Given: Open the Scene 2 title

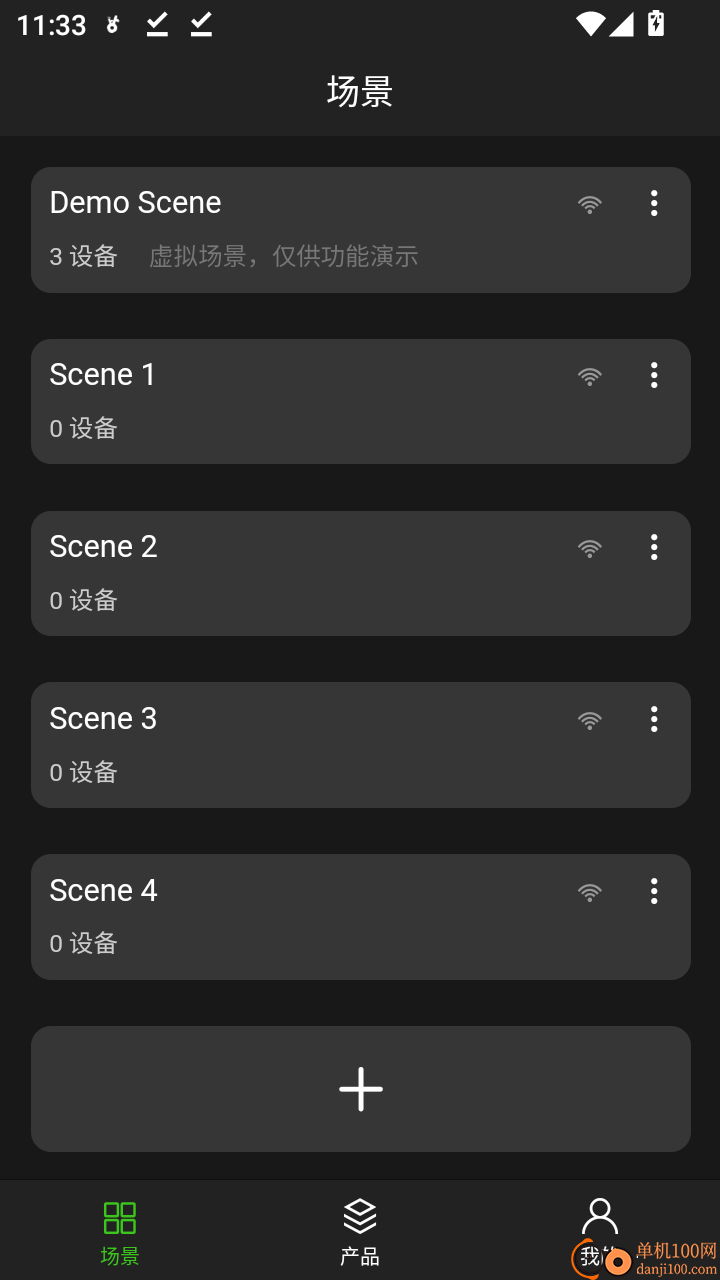Looking at the screenshot, I should 104,547.
